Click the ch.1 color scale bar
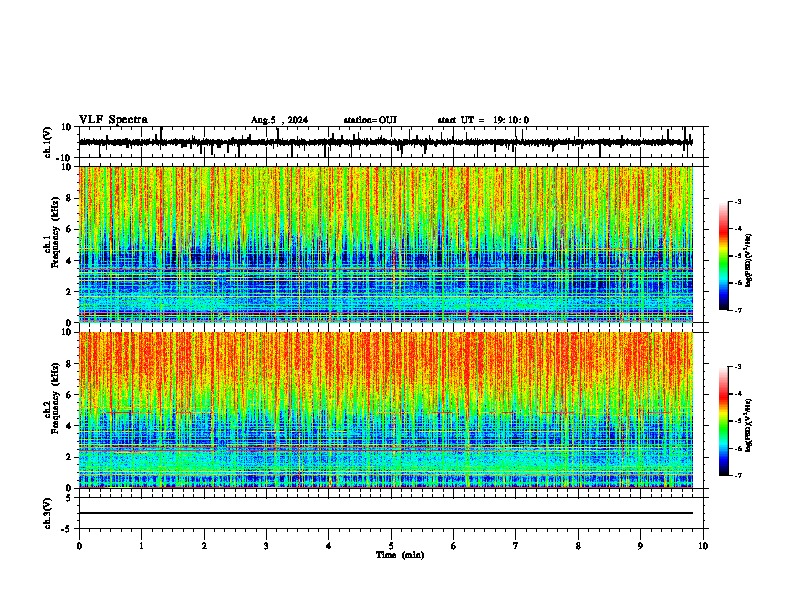792x612 pixels. click(x=724, y=256)
